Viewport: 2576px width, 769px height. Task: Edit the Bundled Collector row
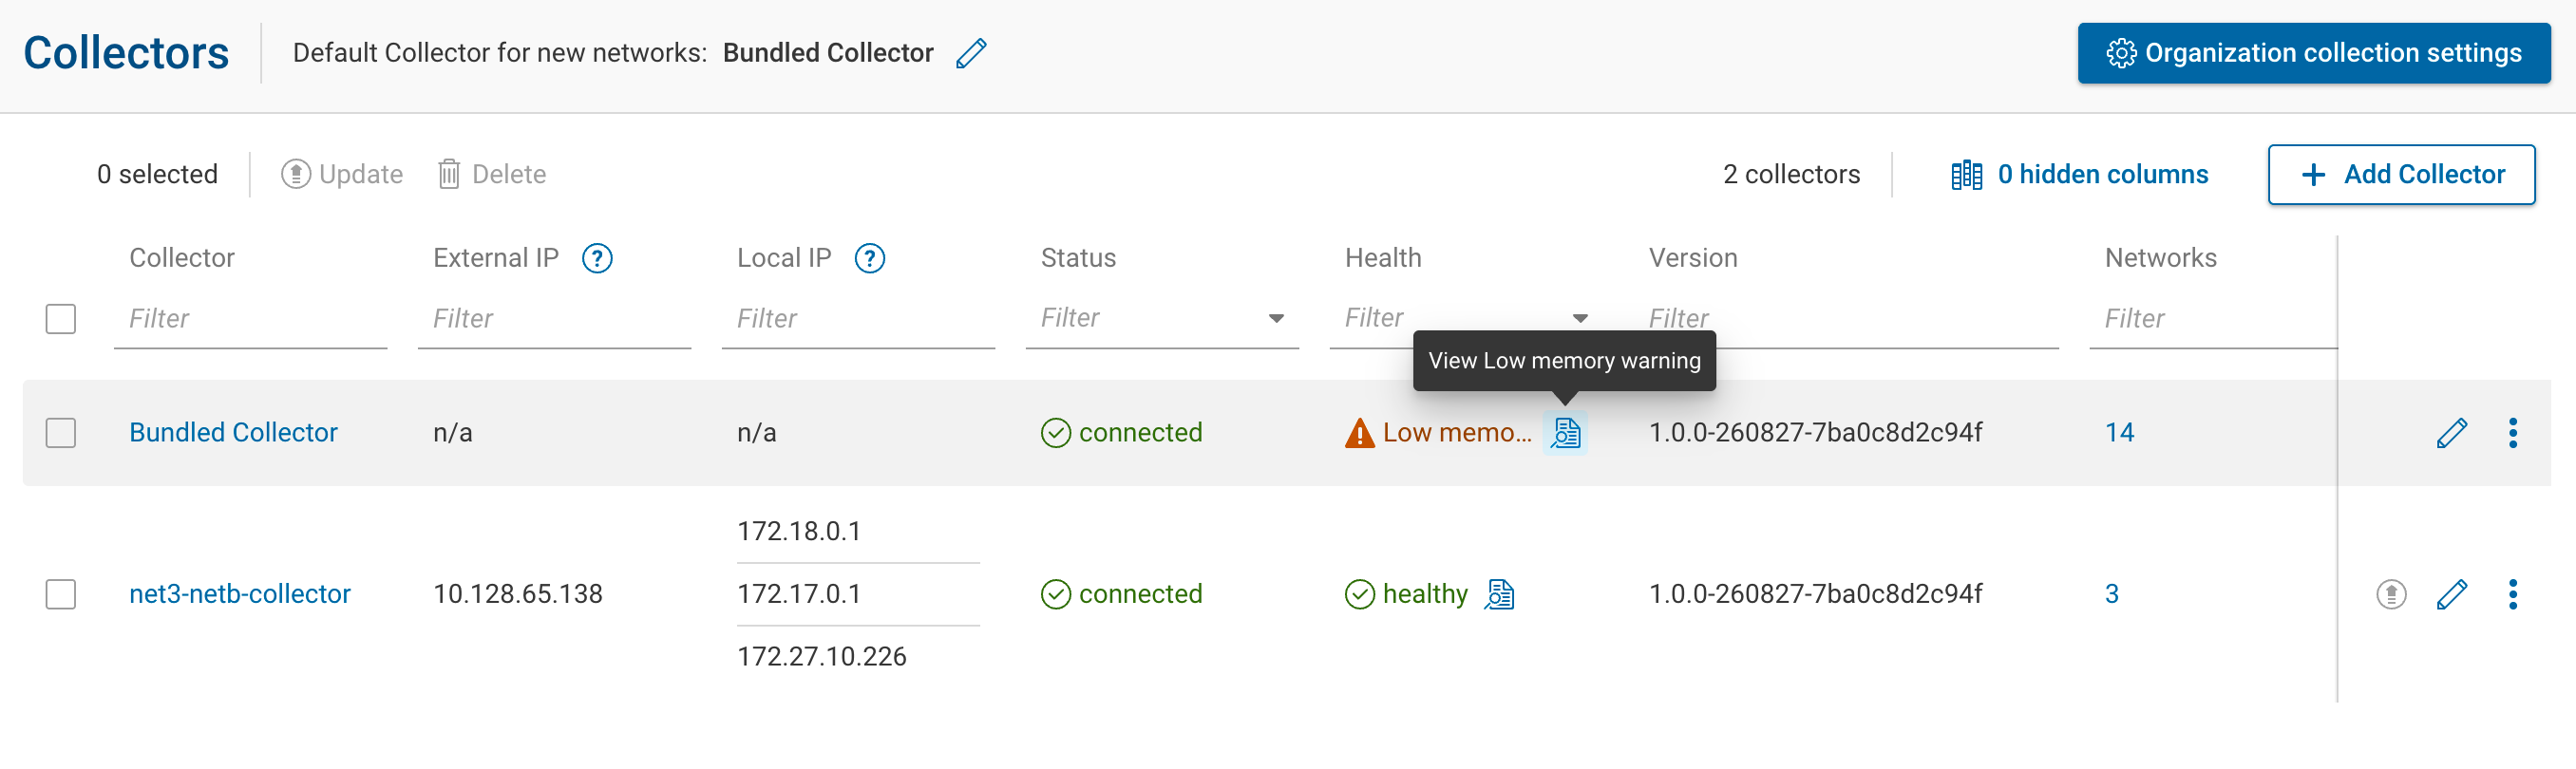(x=2451, y=433)
